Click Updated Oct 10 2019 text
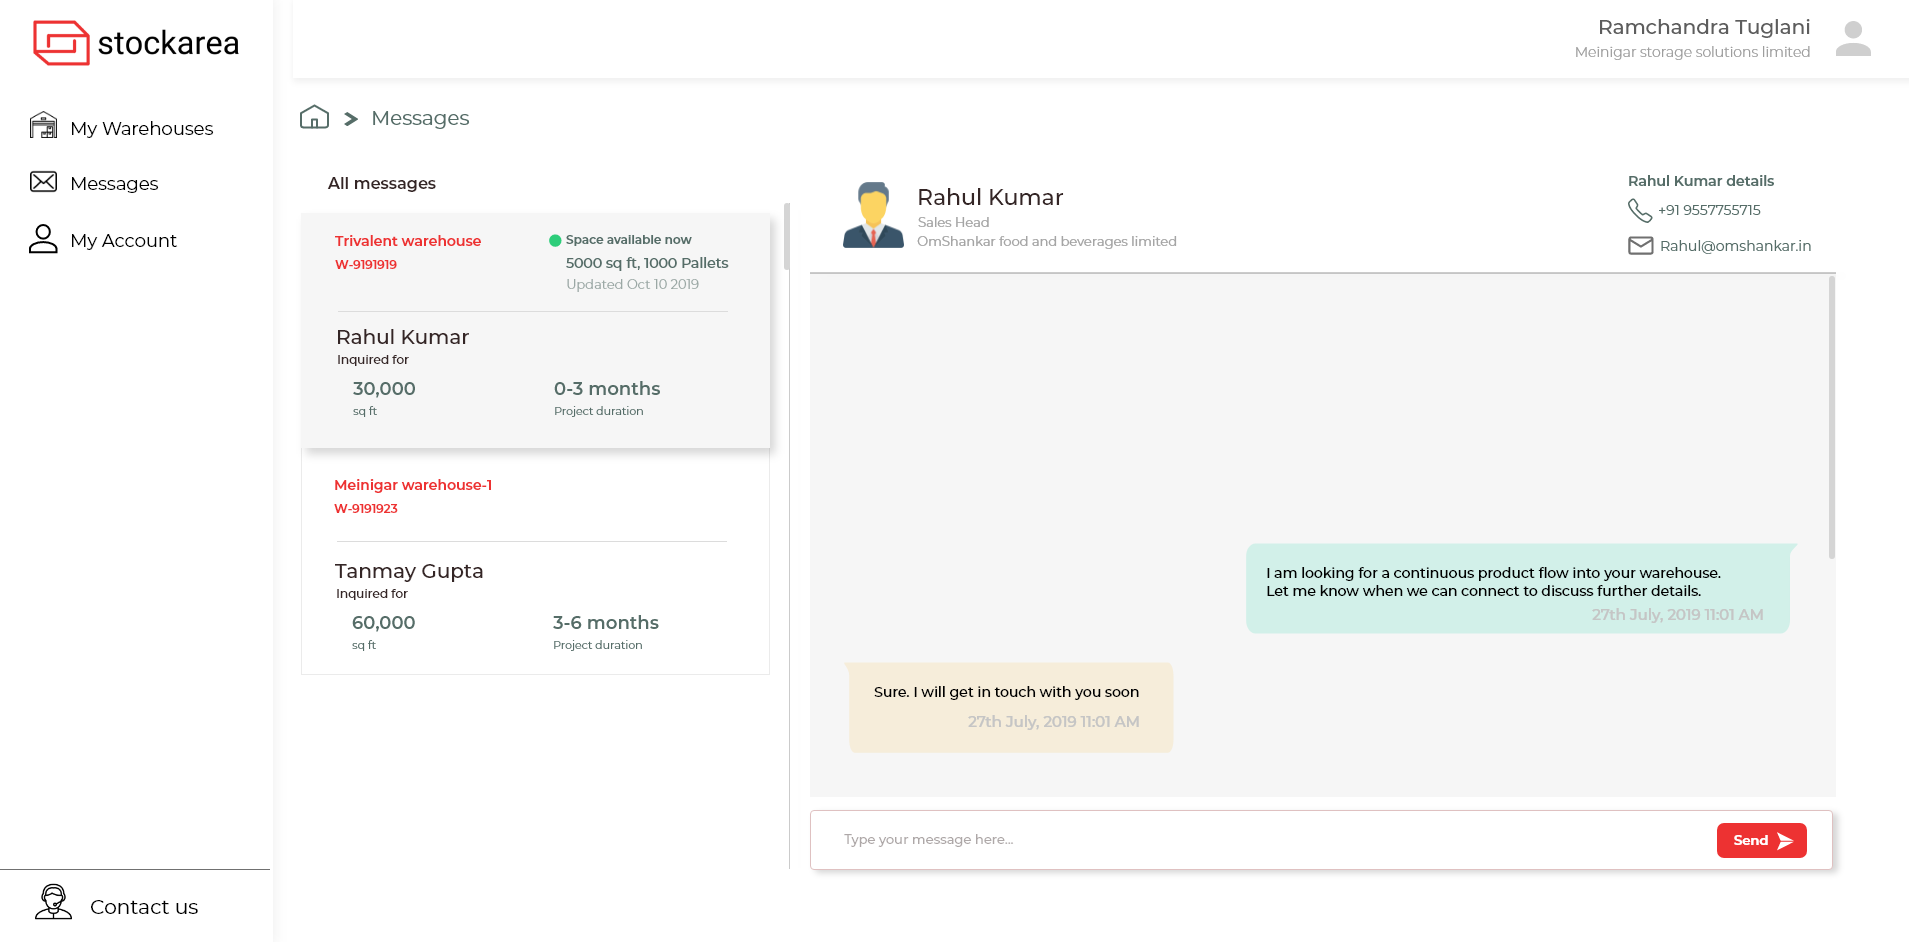Image resolution: width=1909 pixels, height=942 pixels. pos(632,284)
